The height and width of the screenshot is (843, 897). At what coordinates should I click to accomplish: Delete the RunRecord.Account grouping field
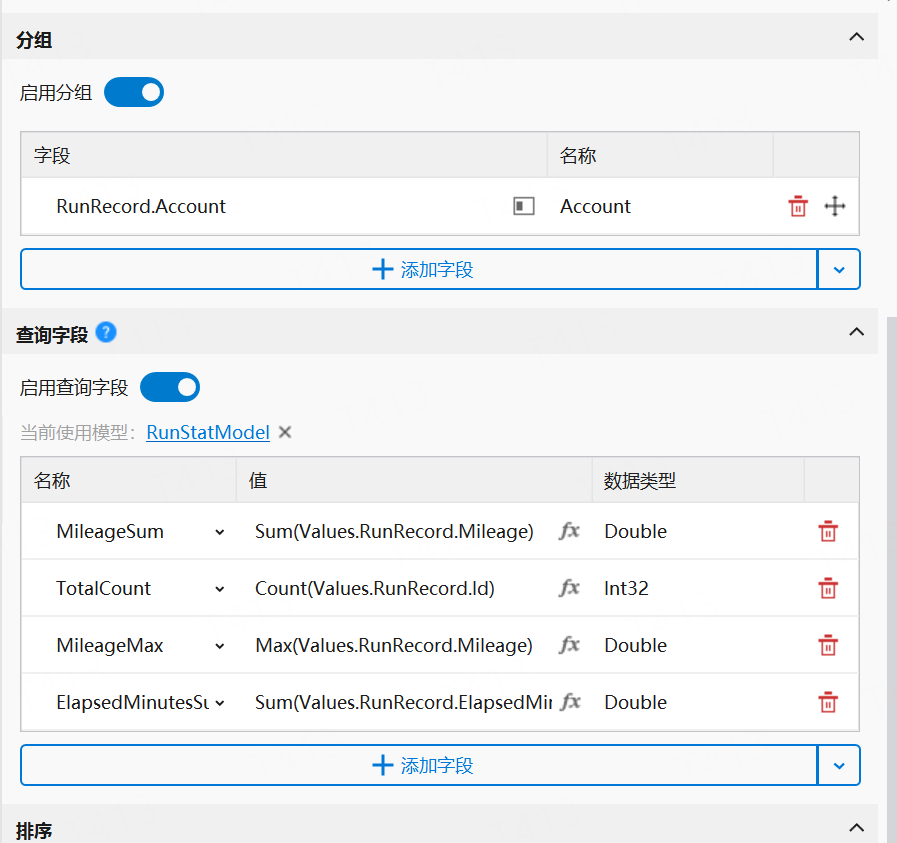(798, 206)
